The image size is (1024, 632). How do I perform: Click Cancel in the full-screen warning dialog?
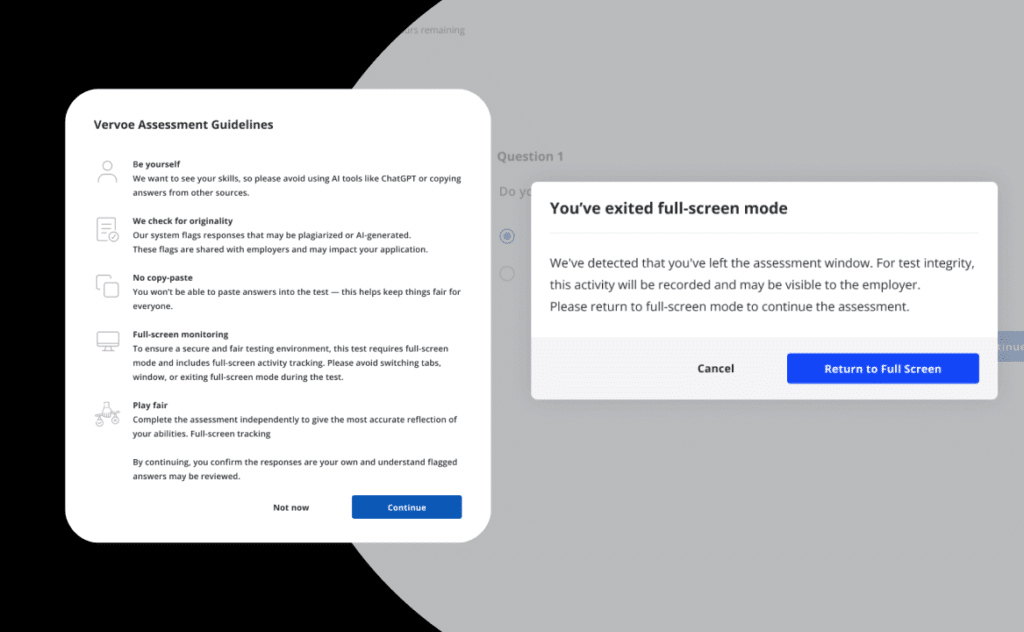pos(715,368)
